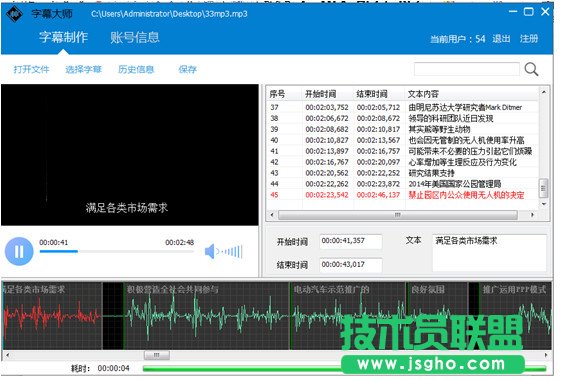
Task: Click the 退出 logout link
Action: point(501,38)
